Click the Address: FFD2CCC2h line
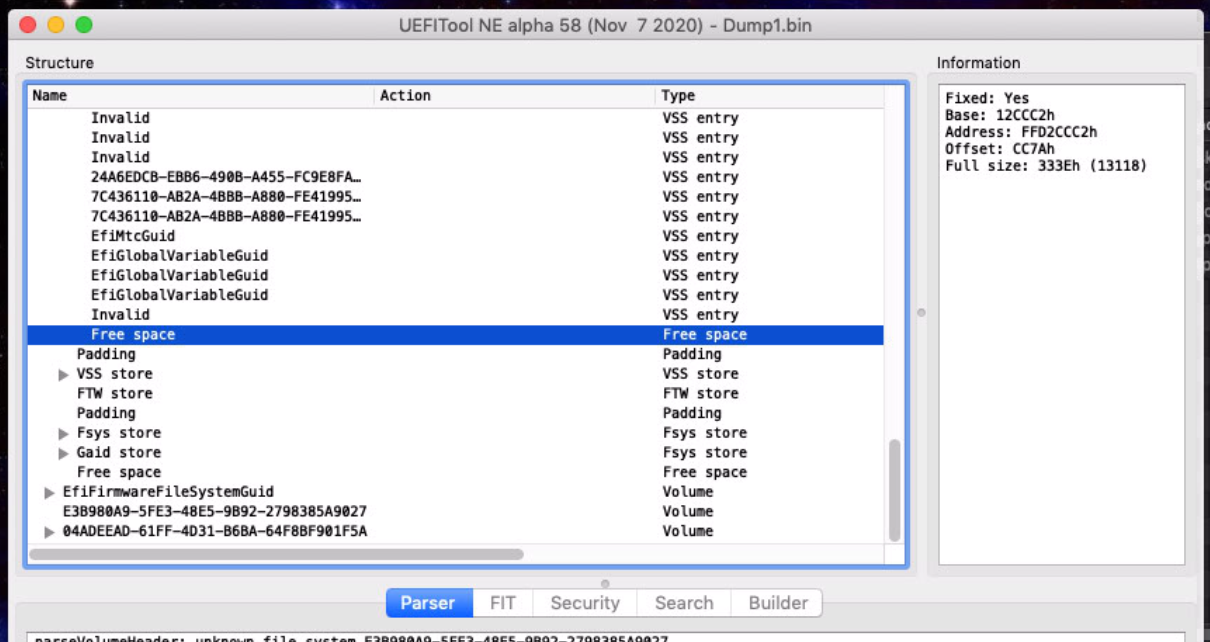The image size is (1210, 642). tap(1020, 132)
